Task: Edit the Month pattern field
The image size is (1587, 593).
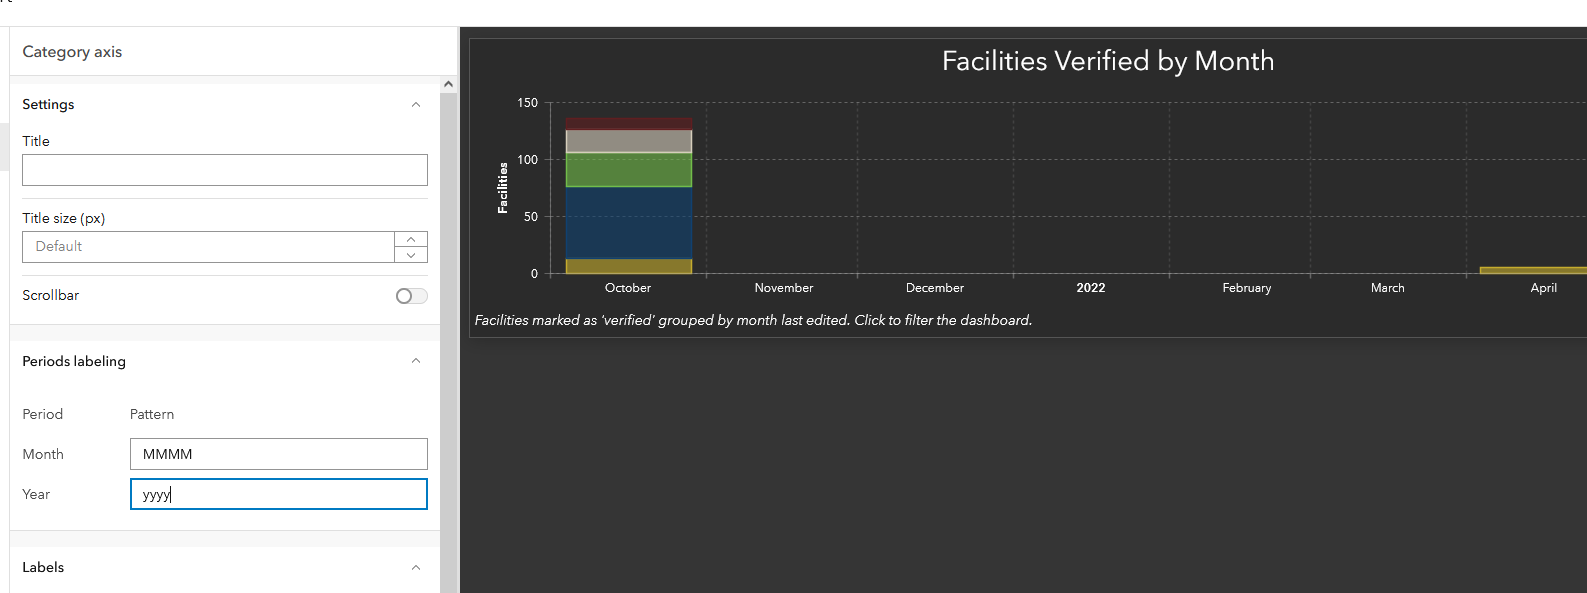Action: (278, 454)
